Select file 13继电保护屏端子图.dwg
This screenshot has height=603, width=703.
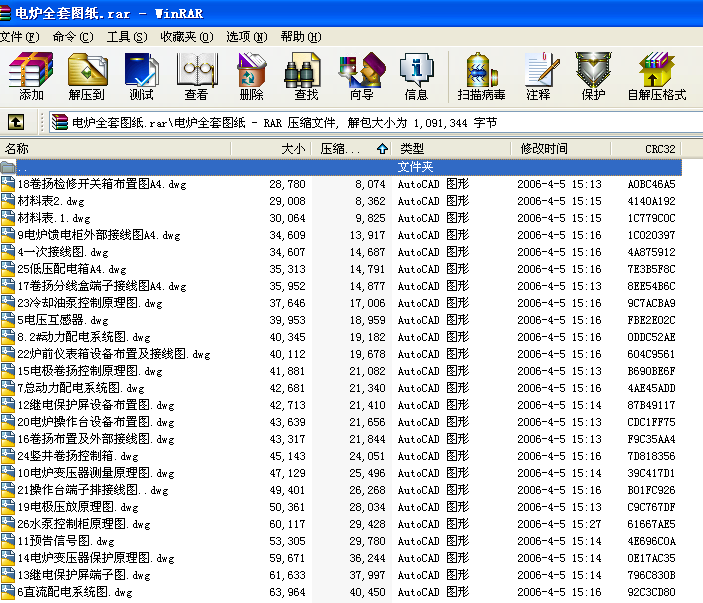tap(84, 576)
